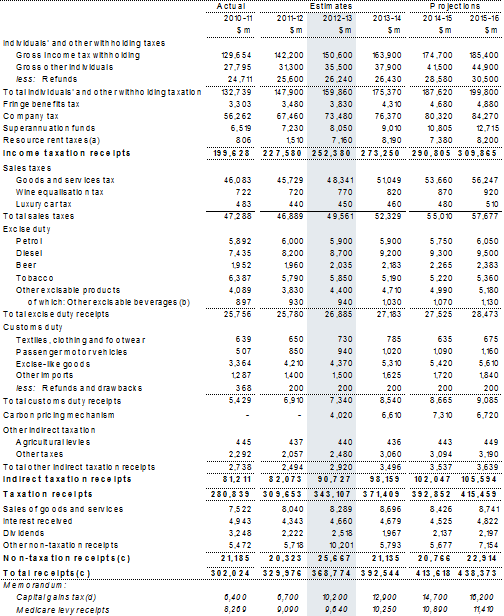Select 'Medicare levy receipts' label

(62, 610)
